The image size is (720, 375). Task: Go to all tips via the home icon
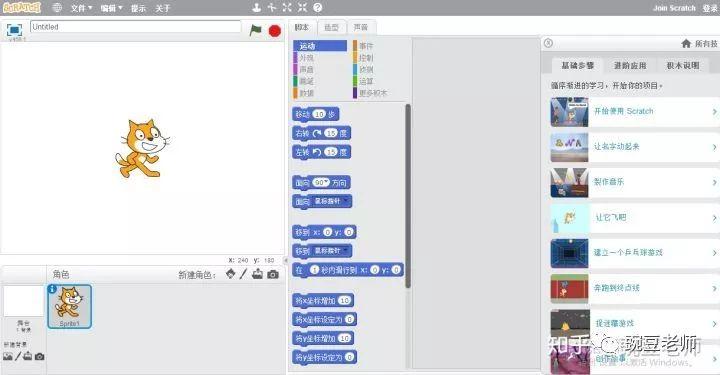click(686, 44)
